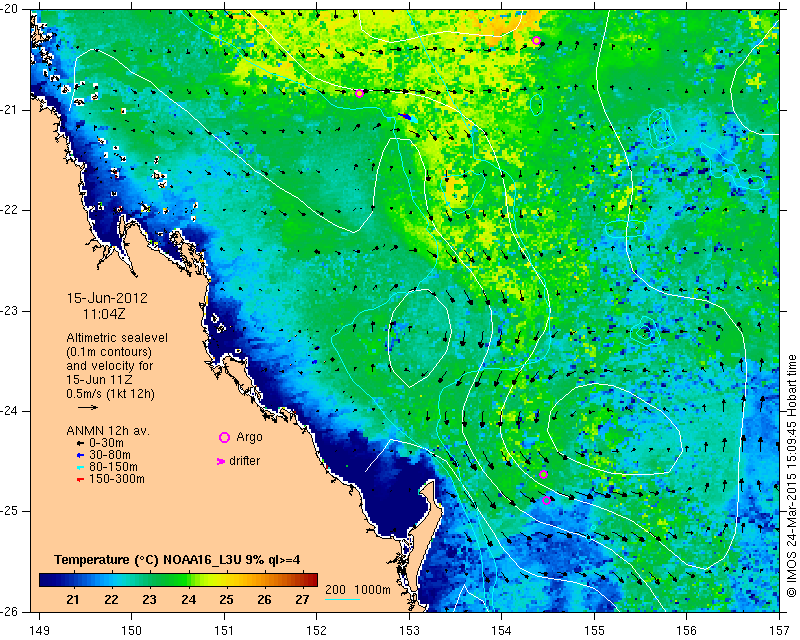This screenshot has width=800, height=640.
Task: Click the longitude axis label '155'
Action: (594, 631)
